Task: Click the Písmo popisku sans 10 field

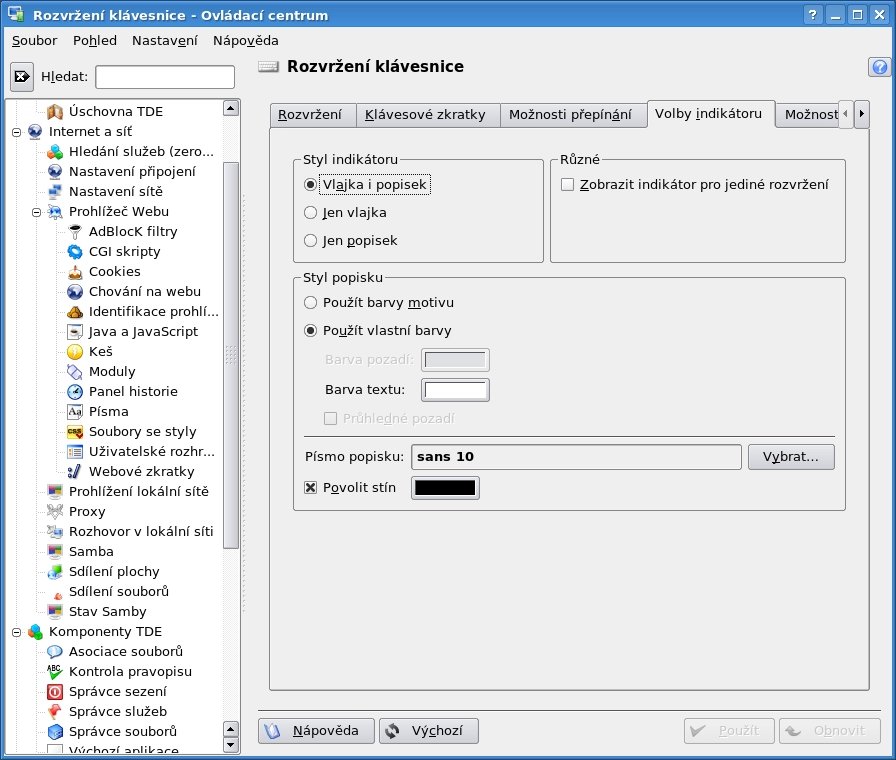Action: click(x=576, y=457)
